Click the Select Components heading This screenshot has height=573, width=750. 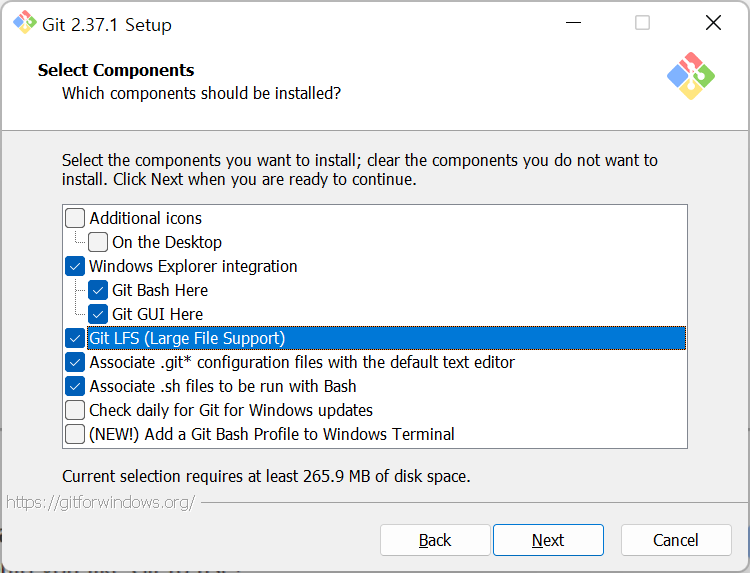tap(116, 70)
